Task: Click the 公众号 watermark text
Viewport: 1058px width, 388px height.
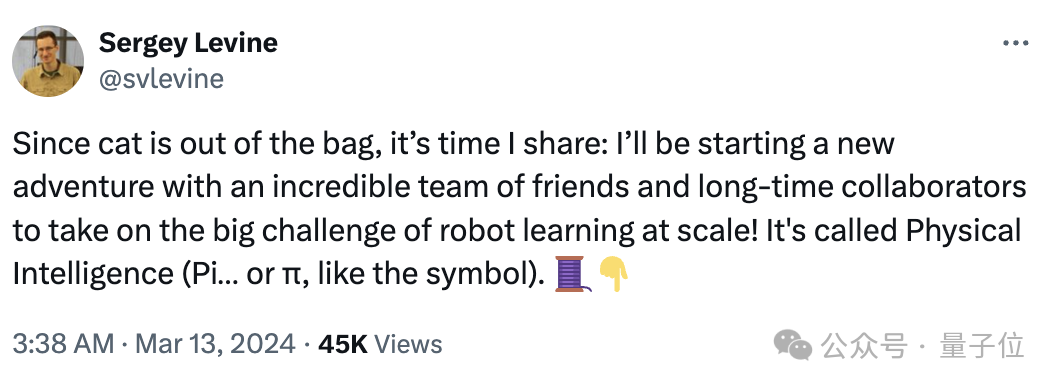Action: 864,345
